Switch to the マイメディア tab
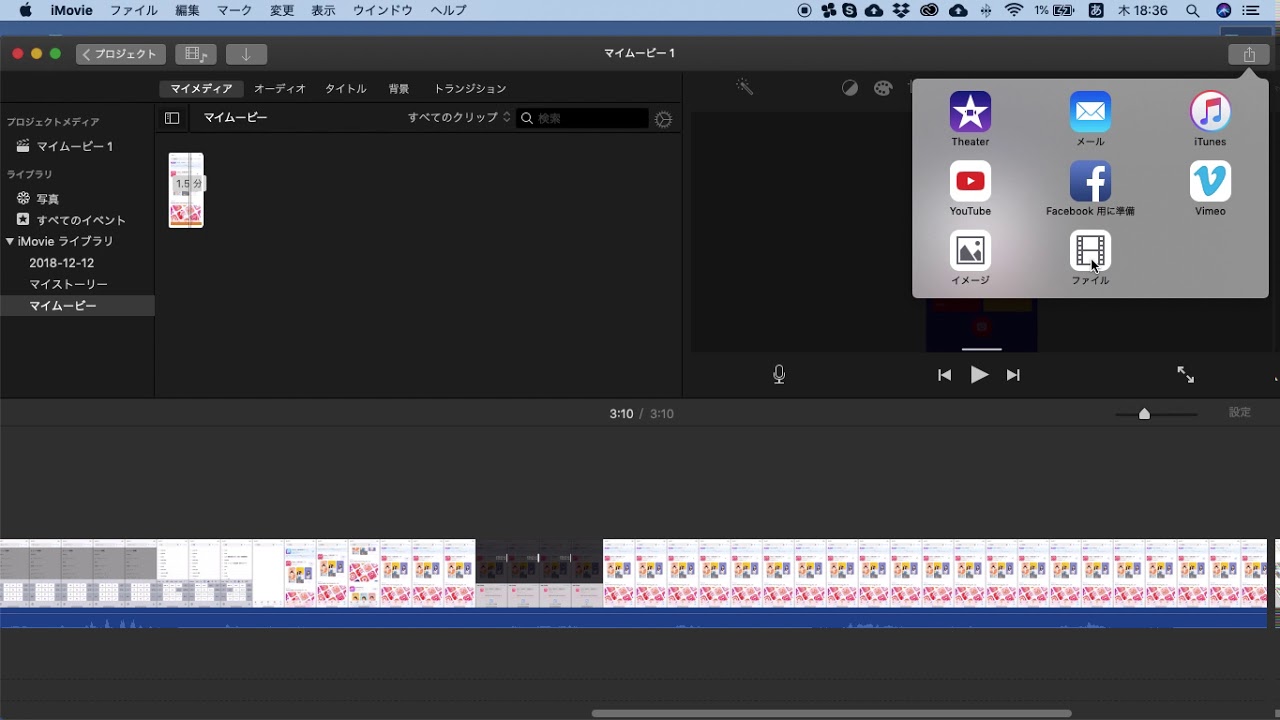 pyautogui.click(x=201, y=89)
